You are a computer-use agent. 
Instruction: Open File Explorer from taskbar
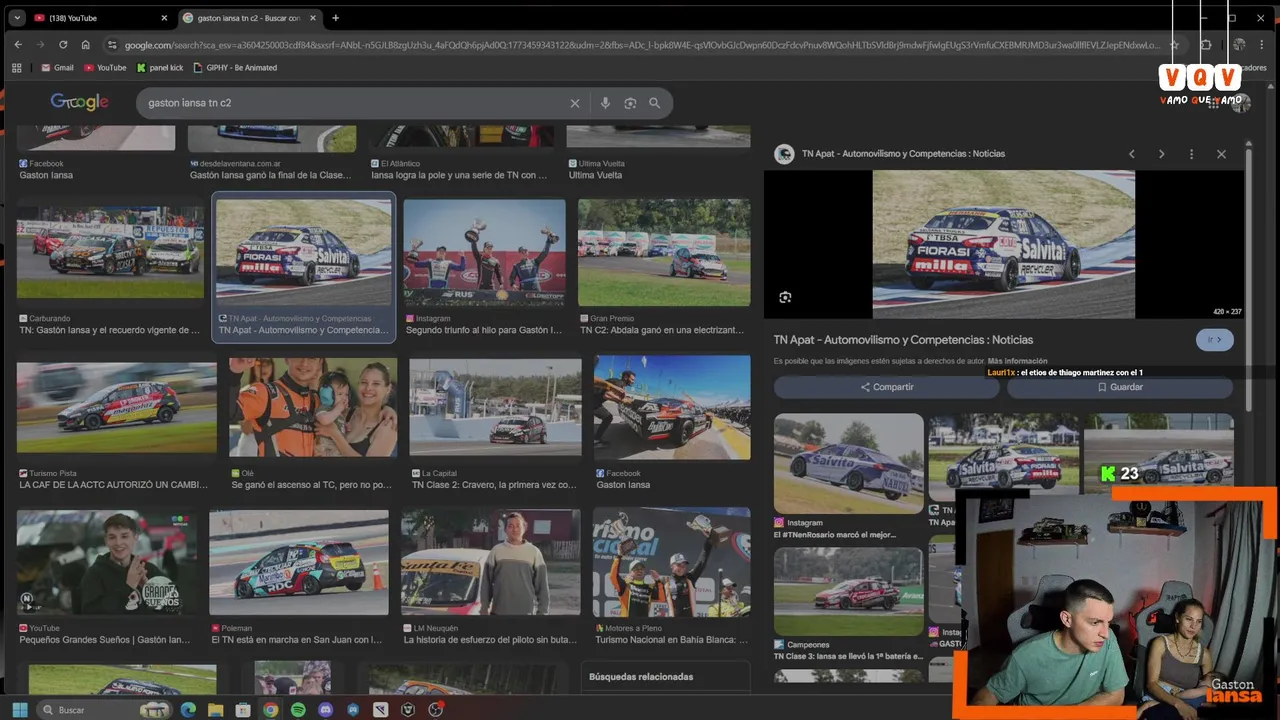coord(215,709)
